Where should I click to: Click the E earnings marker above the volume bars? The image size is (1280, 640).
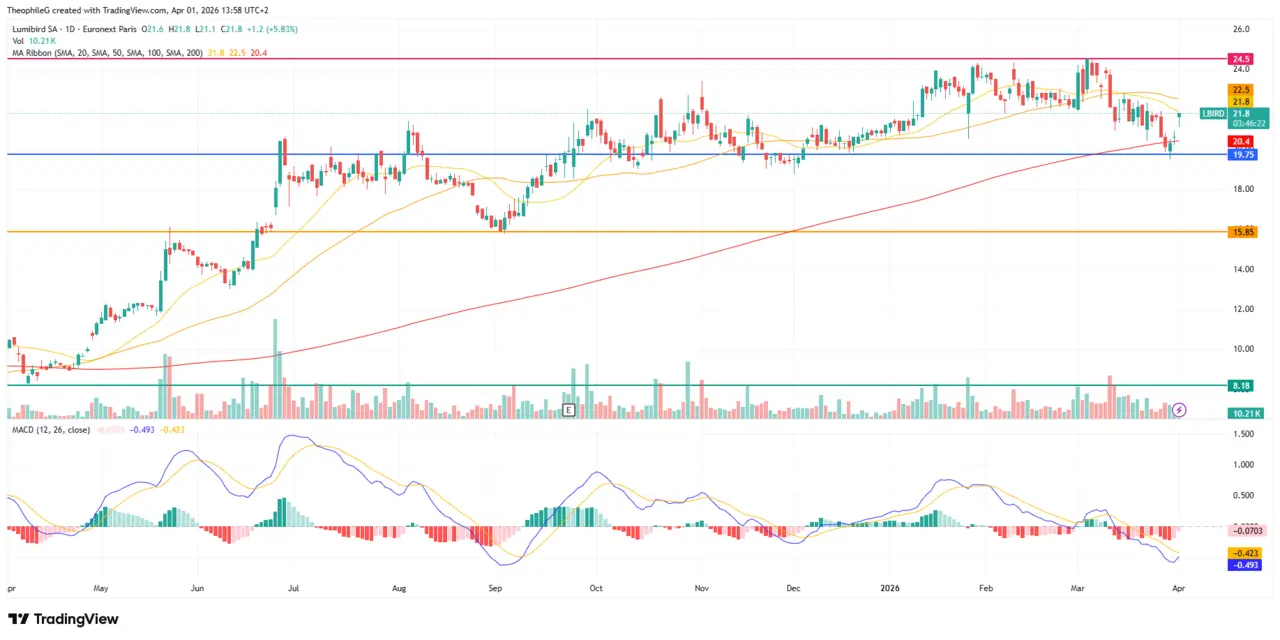click(568, 409)
